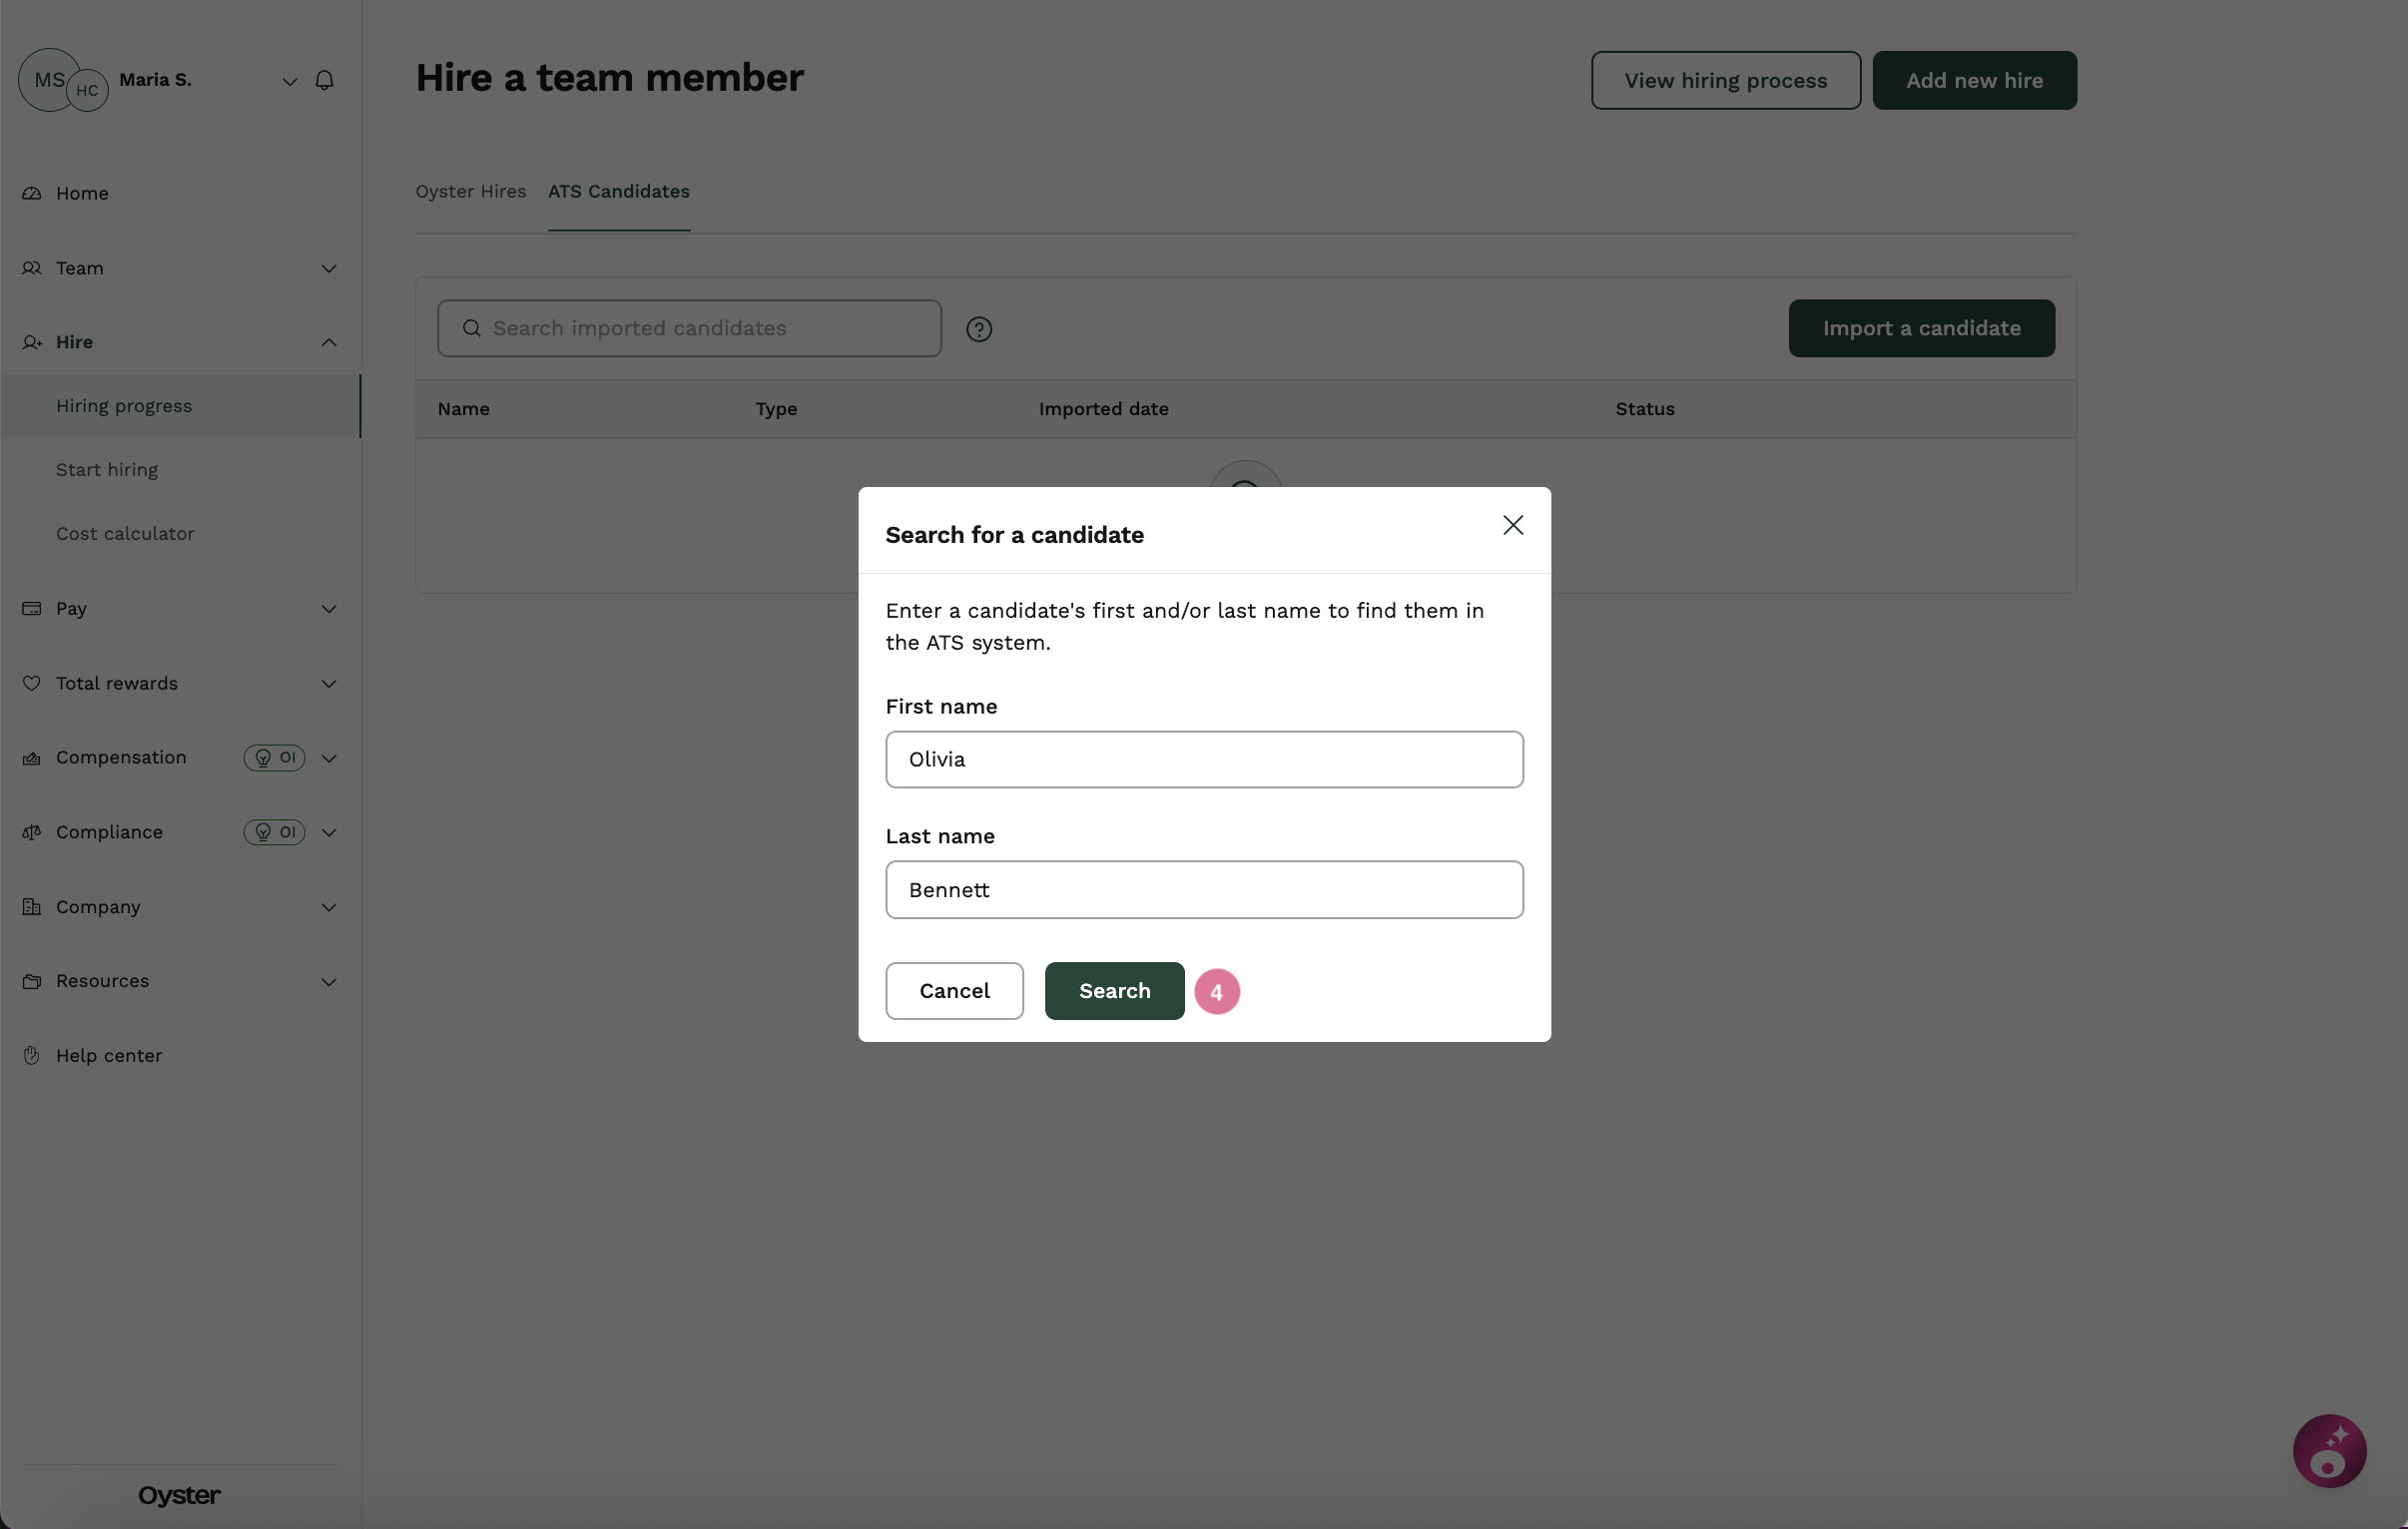Expand the Compensation chevron

pyautogui.click(x=329, y=757)
